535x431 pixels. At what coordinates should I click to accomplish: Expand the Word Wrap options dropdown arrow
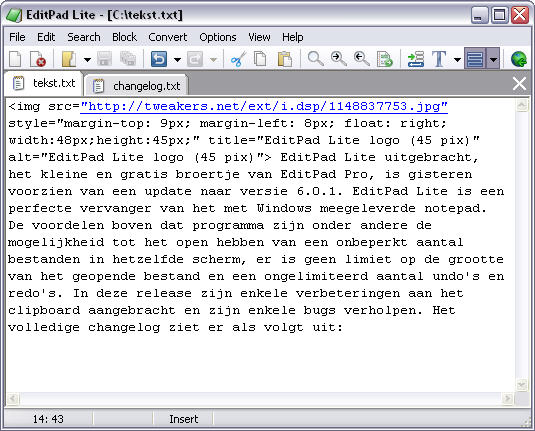tap(493, 59)
